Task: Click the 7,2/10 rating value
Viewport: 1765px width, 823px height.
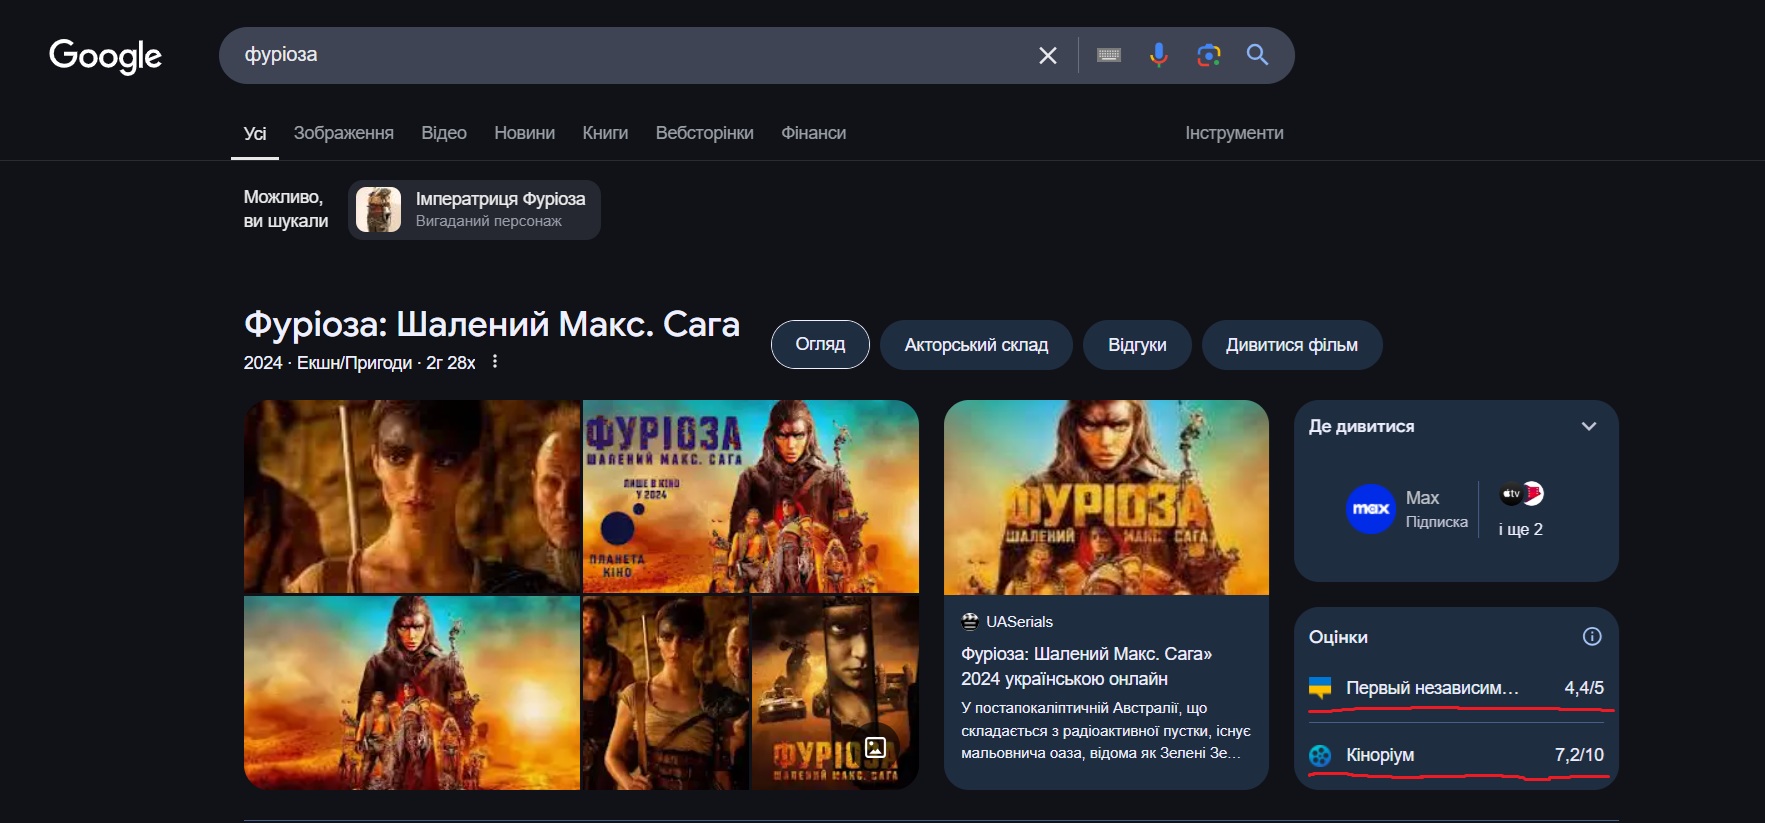Action: 1579,755
